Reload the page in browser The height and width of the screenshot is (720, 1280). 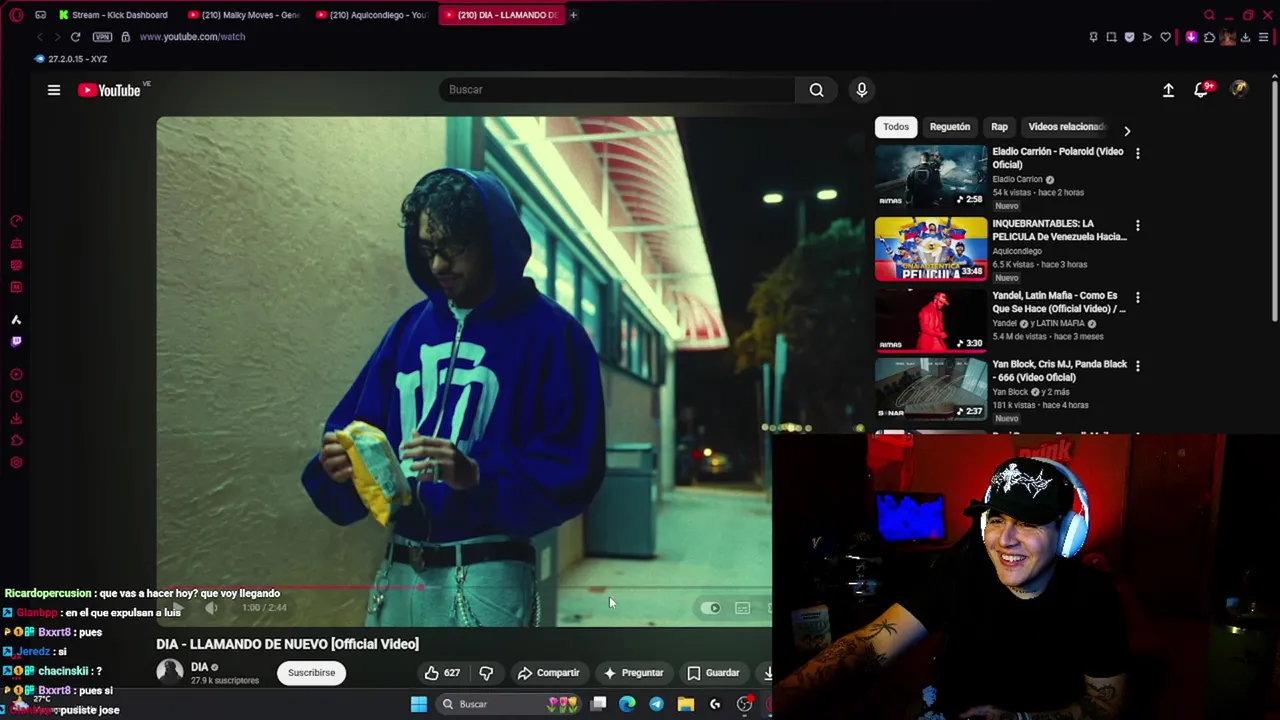[75, 37]
